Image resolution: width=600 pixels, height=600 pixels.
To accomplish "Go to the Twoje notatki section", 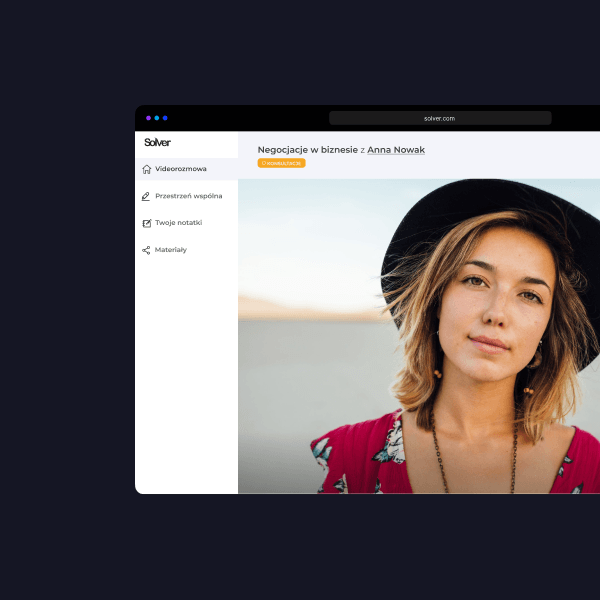I will (x=178, y=223).
